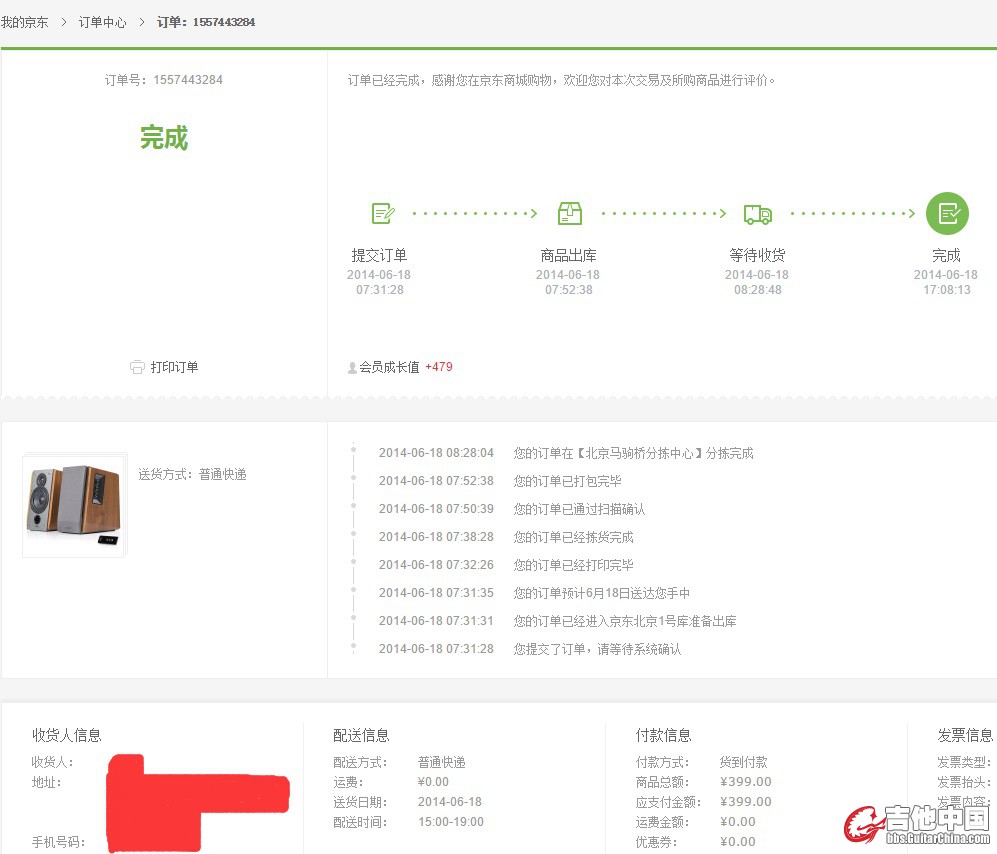
Task: Open the speaker product thumbnail
Action: coord(74,505)
